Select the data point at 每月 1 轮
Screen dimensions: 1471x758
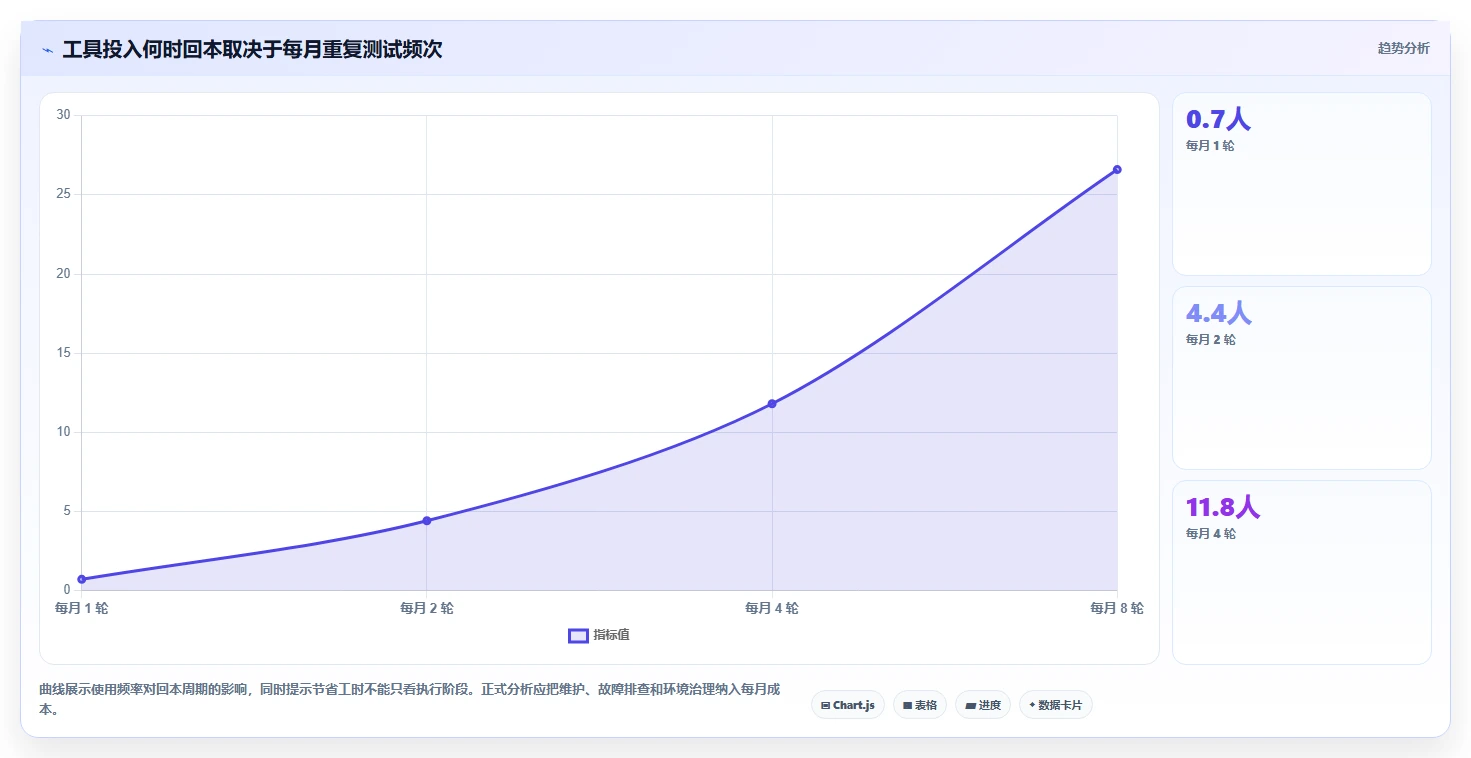point(81,579)
